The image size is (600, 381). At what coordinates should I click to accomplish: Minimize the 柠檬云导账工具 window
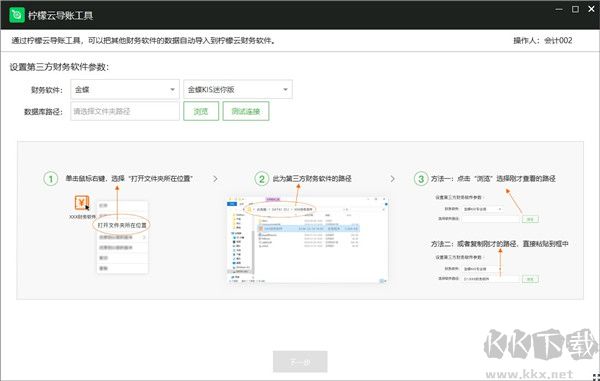point(559,9)
